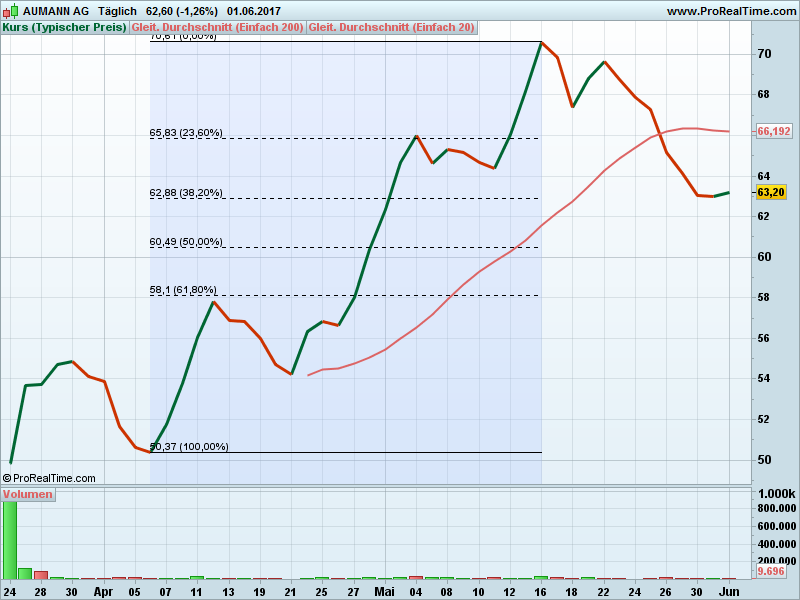
Task: Click the AUMANN AG instrument title
Action: coord(56,11)
